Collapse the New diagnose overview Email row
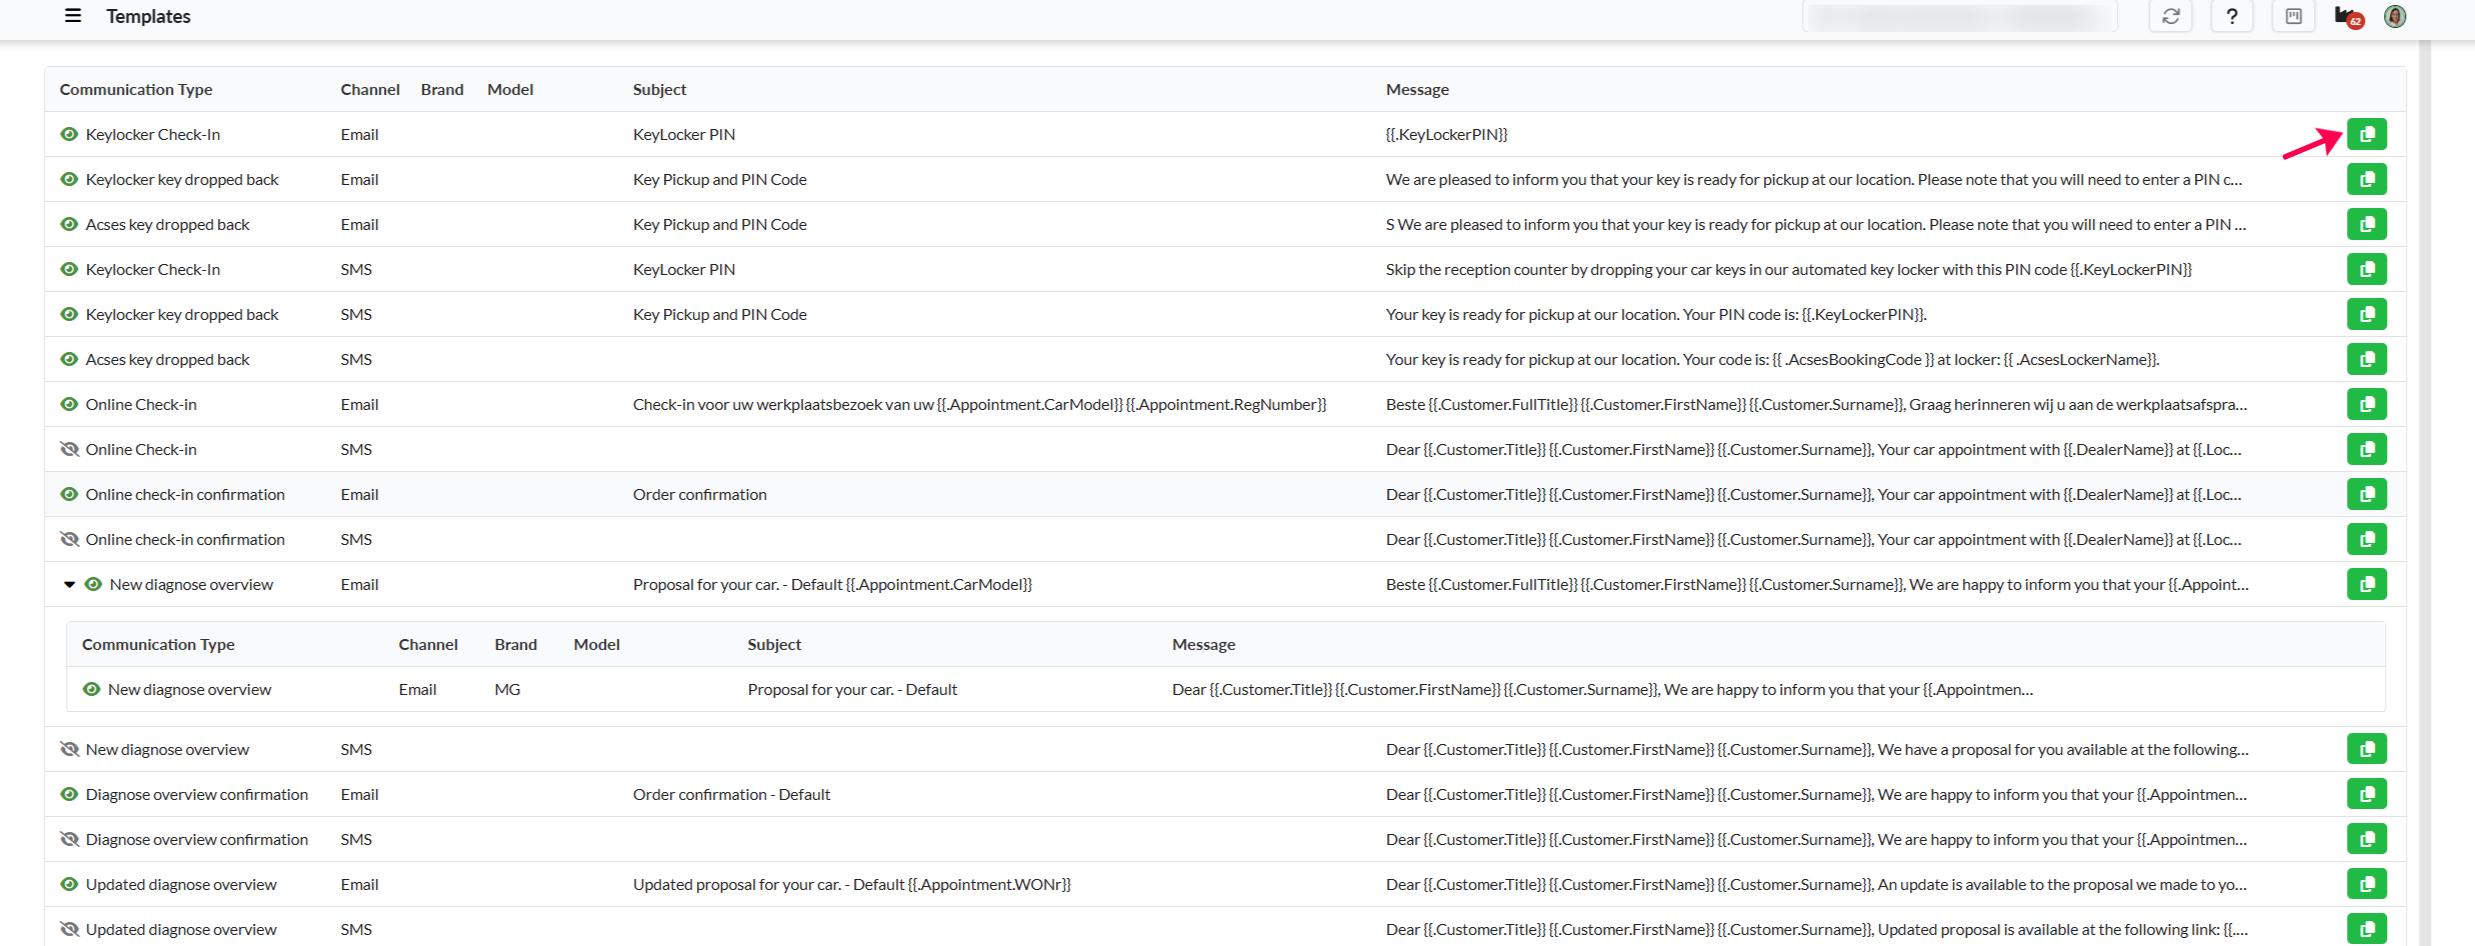 pos(69,585)
